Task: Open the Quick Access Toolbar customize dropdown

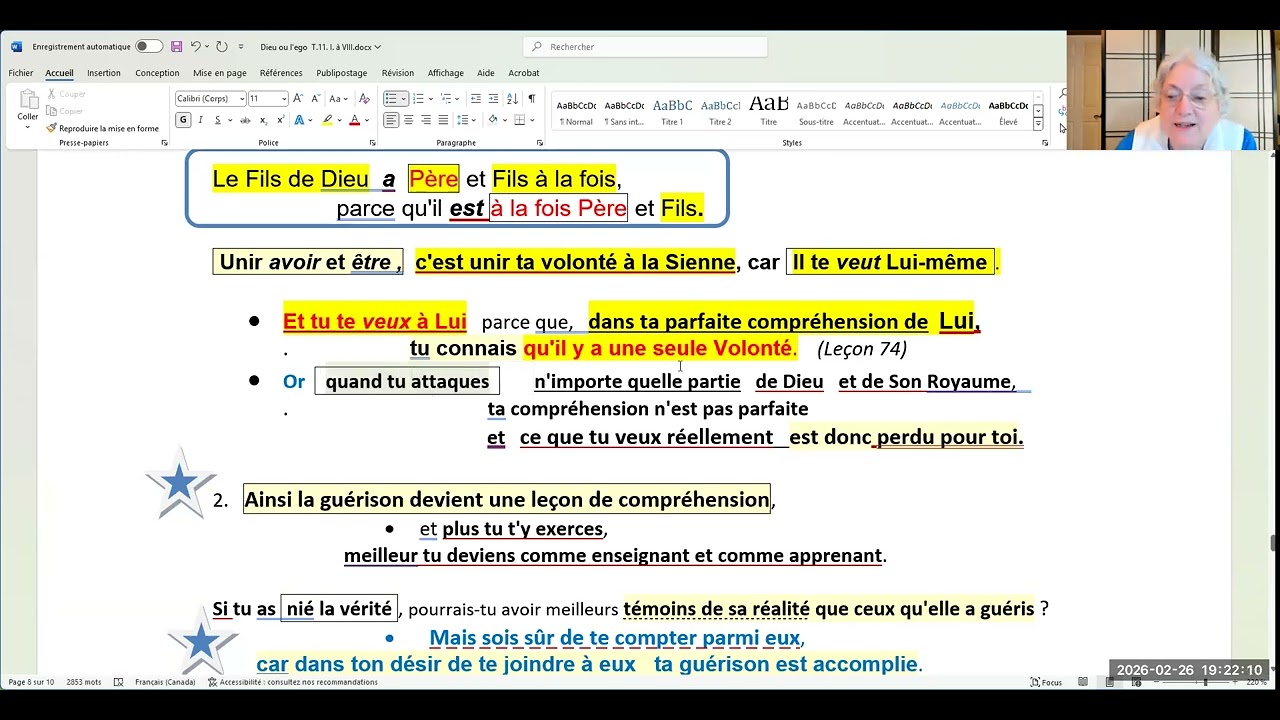Action: [240, 47]
